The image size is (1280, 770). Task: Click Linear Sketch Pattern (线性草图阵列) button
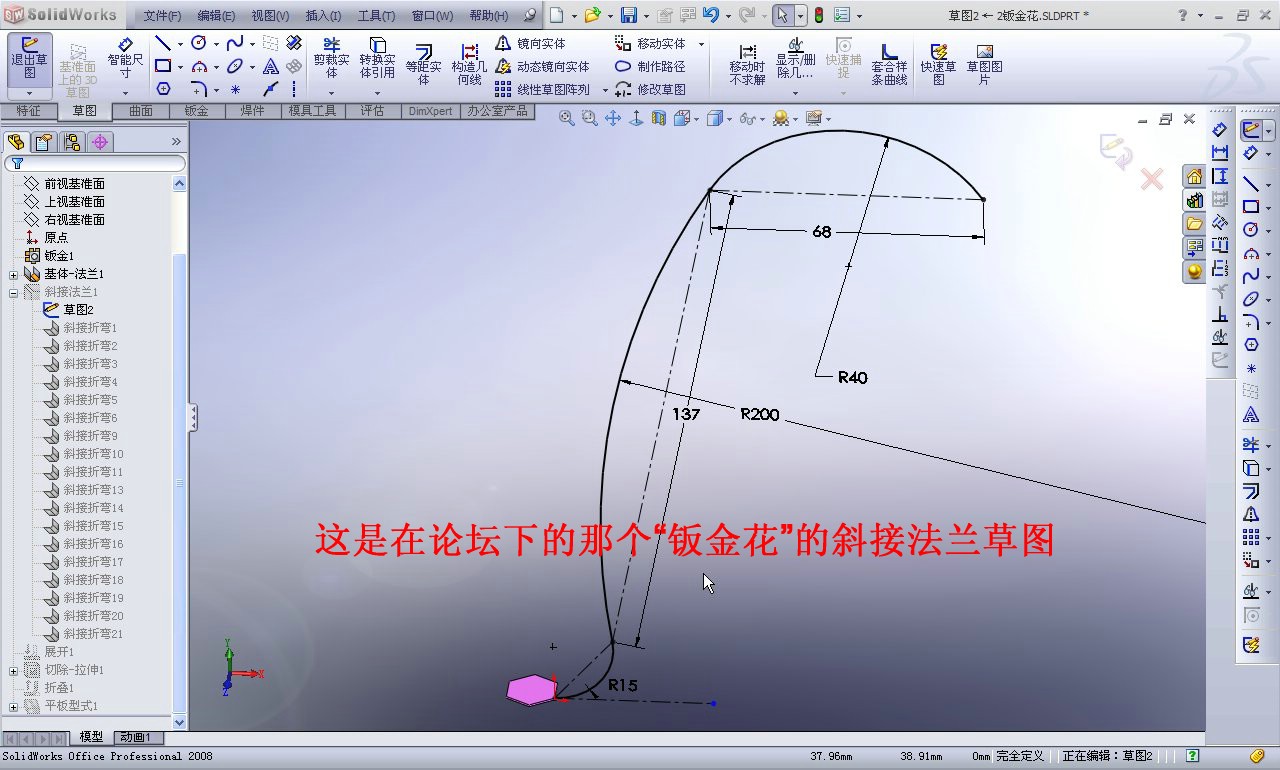click(x=543, y=90)
